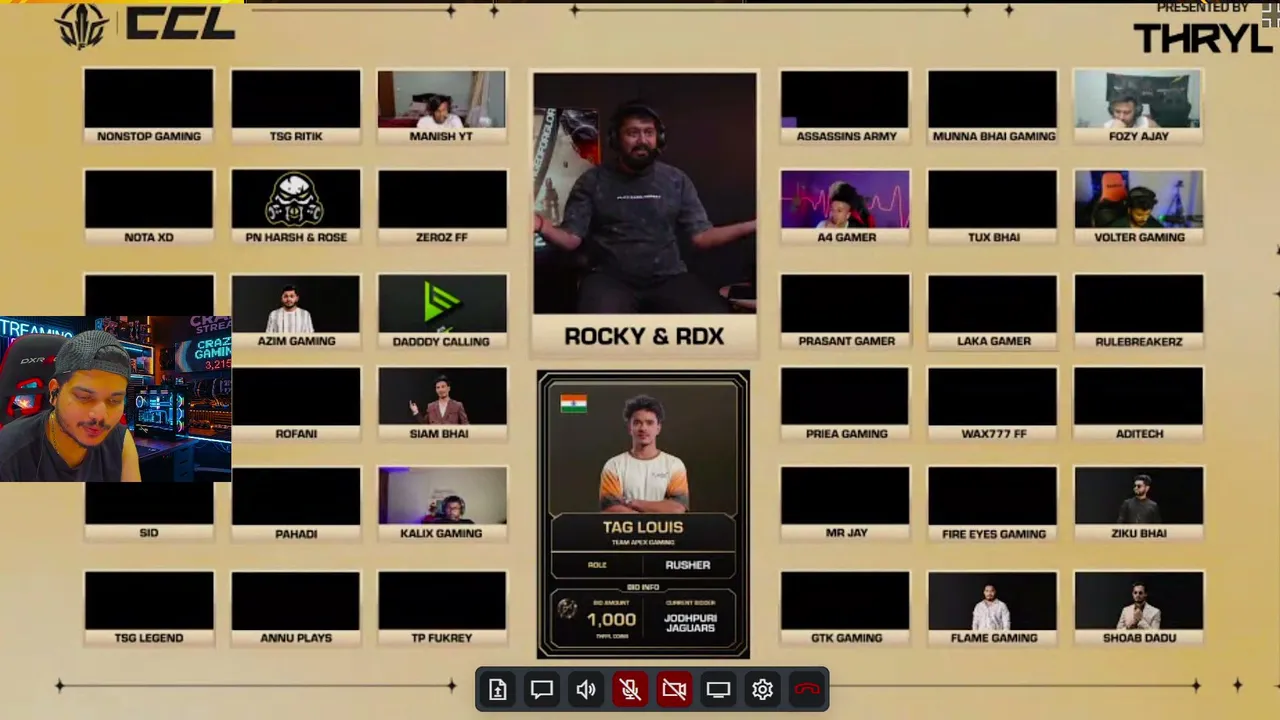This screenshot has height=720, width=1280.
Task: Click the Wax777 FF name label
Action: click(993, 434)
